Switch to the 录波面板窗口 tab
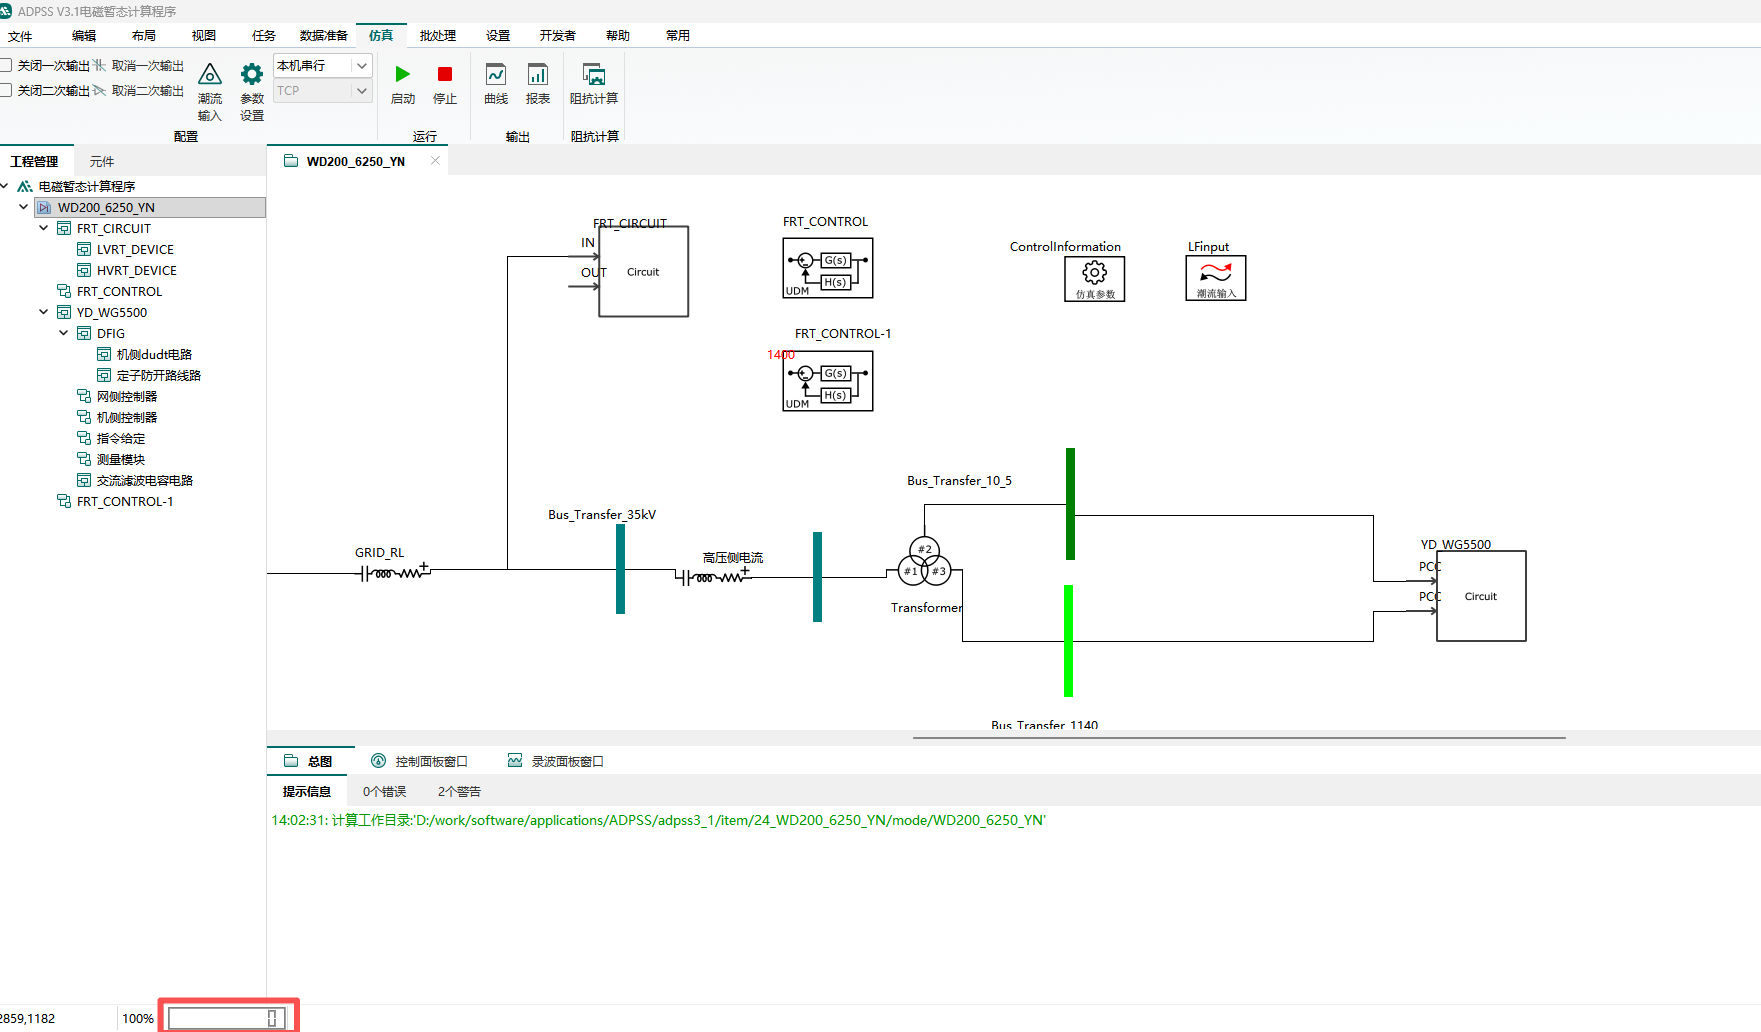Viewport: 1761px width, 1032px height. pyautogui.click(x=556, y=761)
